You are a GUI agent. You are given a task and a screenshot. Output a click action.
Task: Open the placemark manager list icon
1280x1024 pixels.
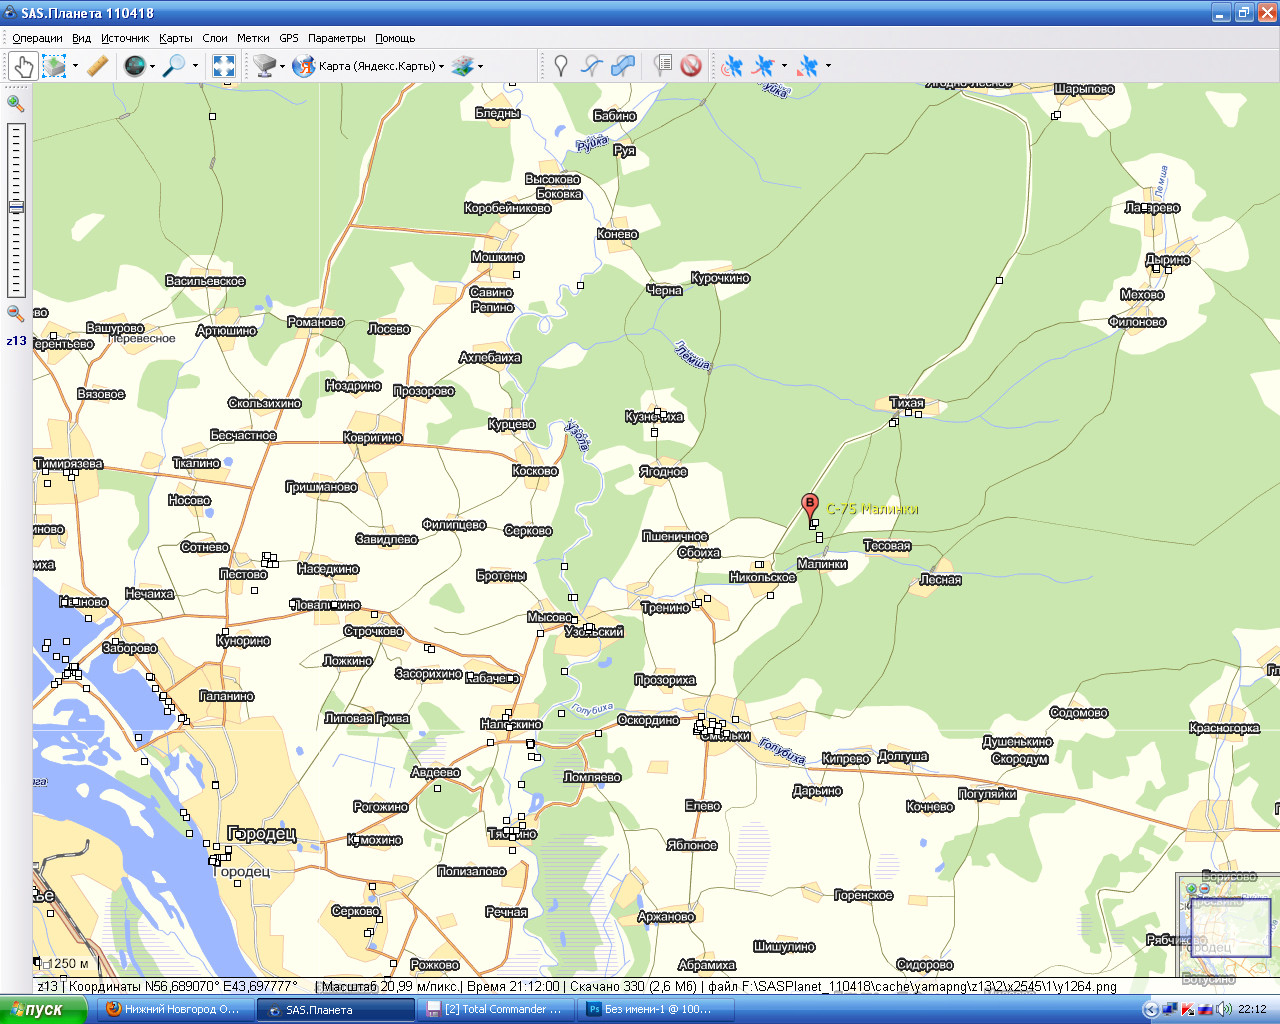coord(661,66)
